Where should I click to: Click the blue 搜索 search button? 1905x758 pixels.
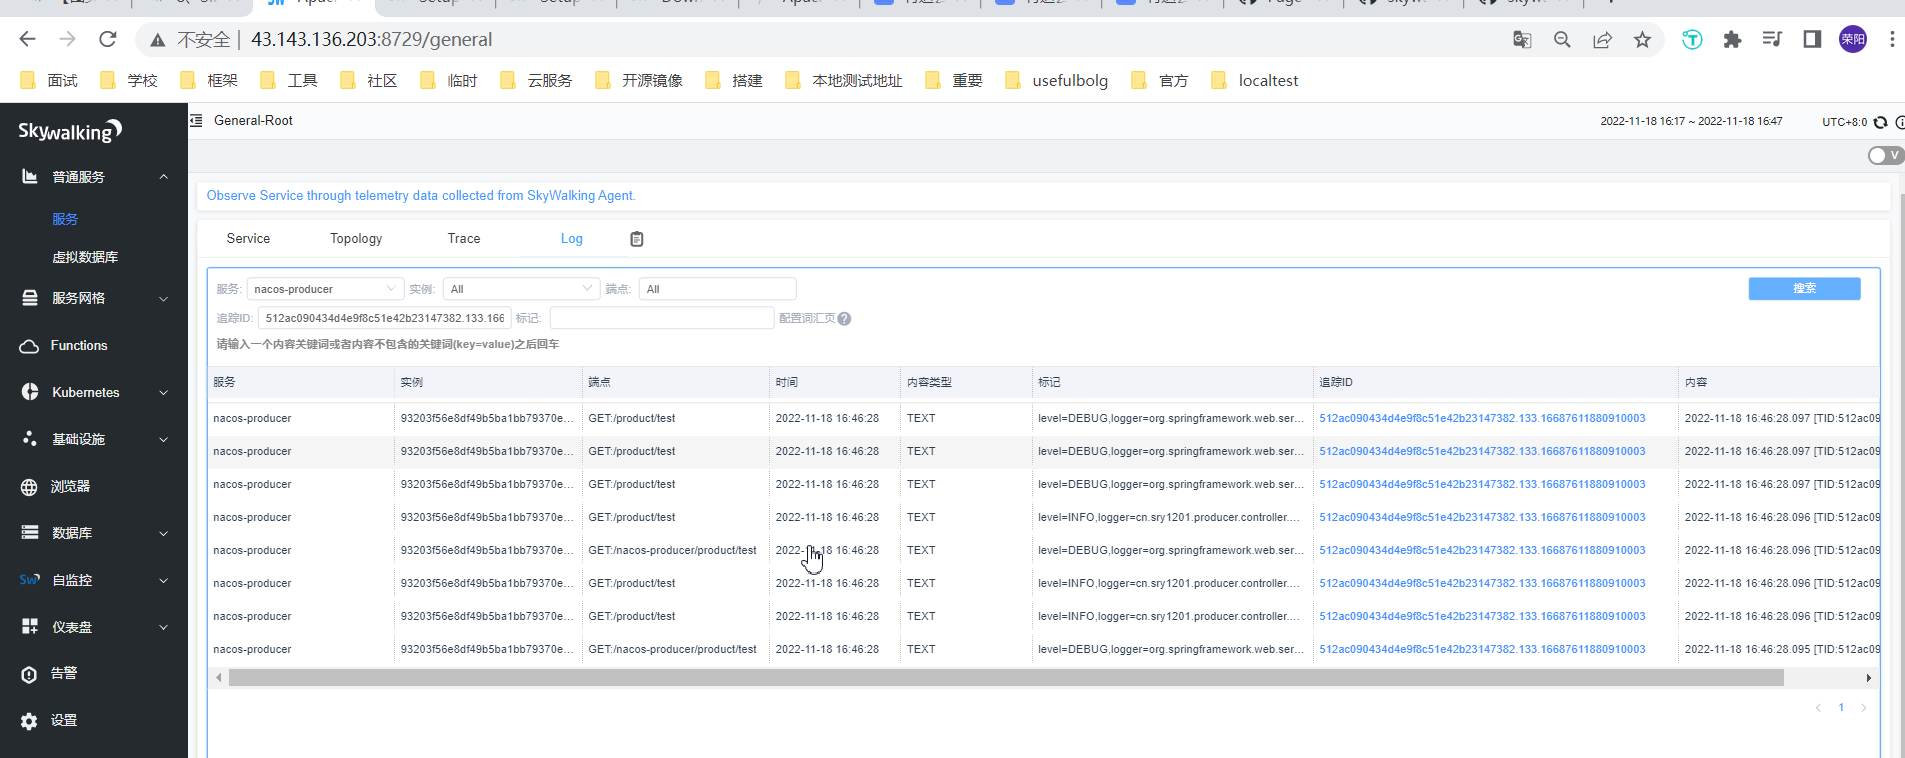(x=1804, y=288)
